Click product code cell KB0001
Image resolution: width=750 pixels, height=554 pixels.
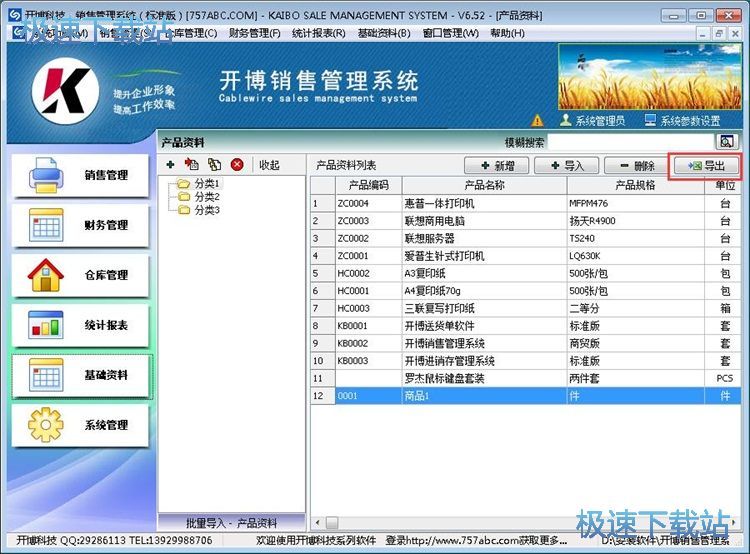click(x=368, y=326)
